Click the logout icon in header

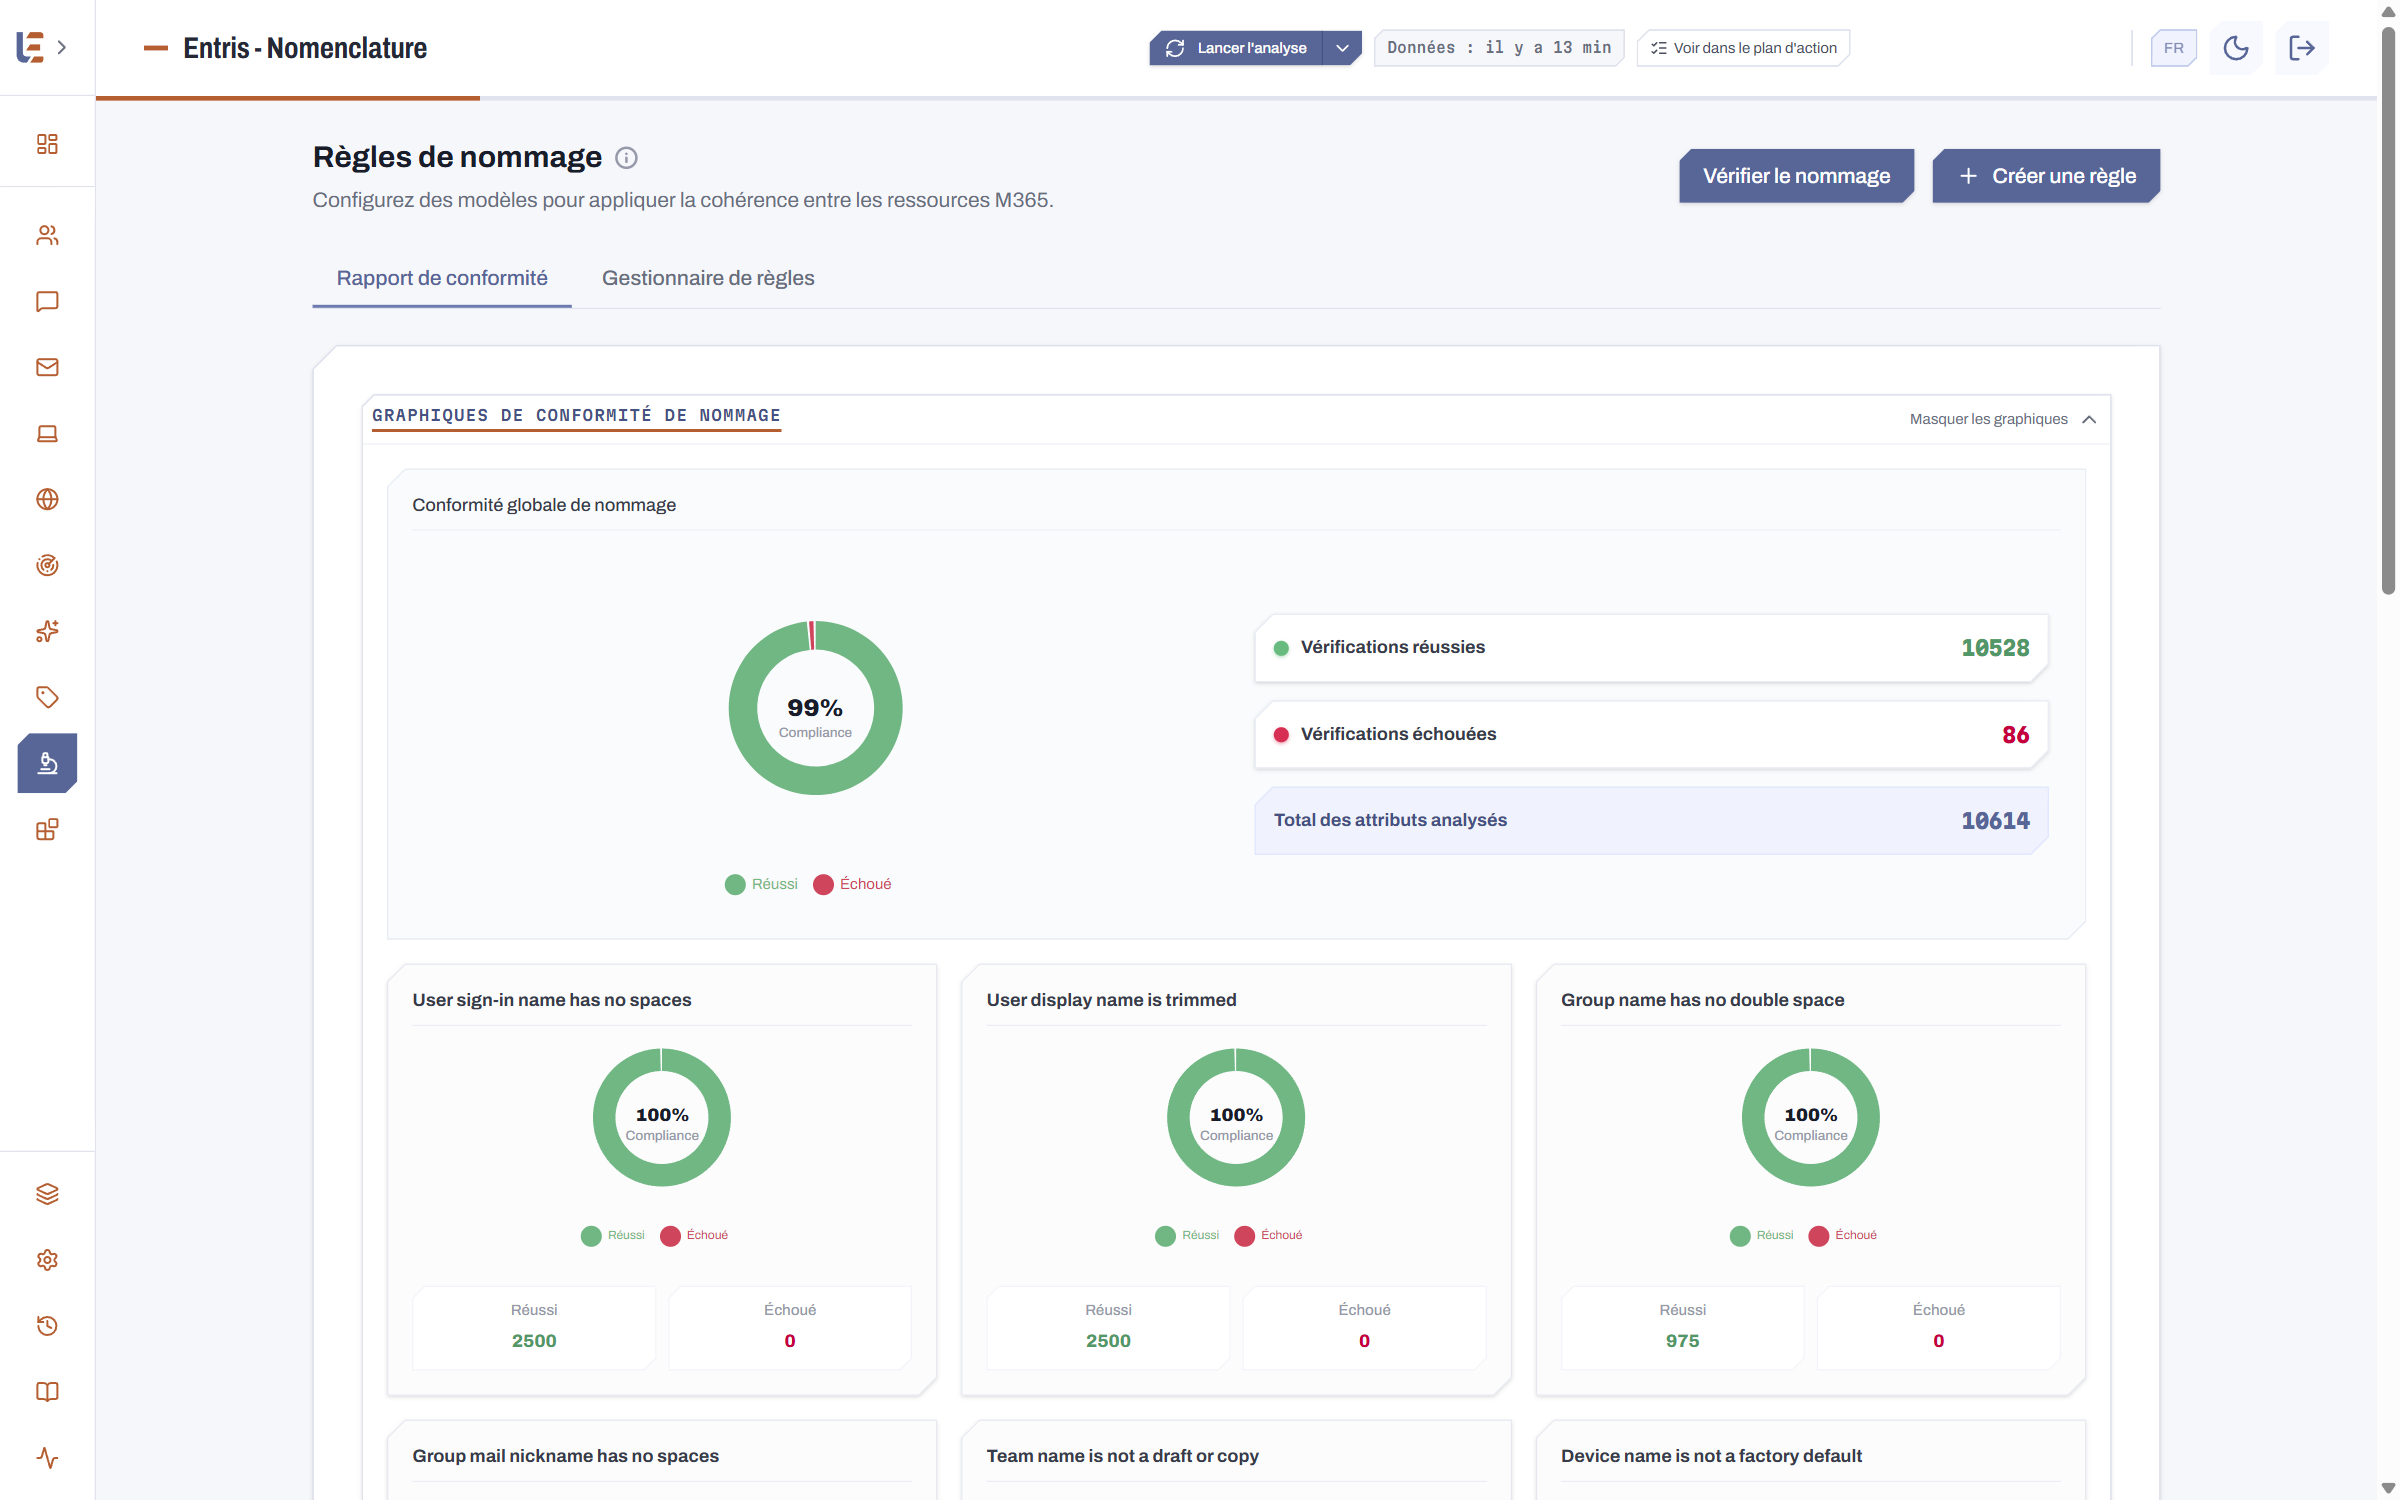(x=2302, y=48)
